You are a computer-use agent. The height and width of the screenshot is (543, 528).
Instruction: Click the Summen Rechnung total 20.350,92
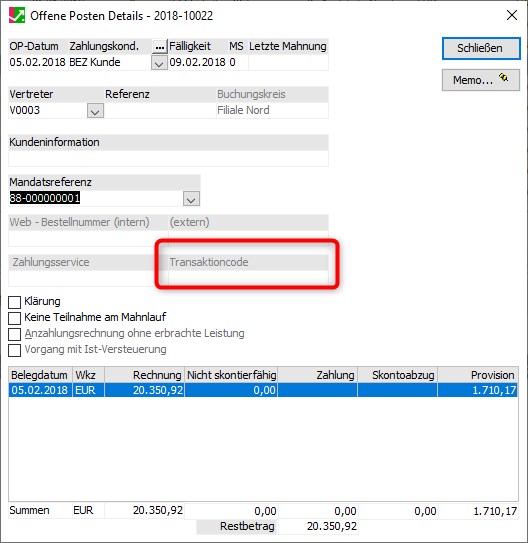pos(144,510)
